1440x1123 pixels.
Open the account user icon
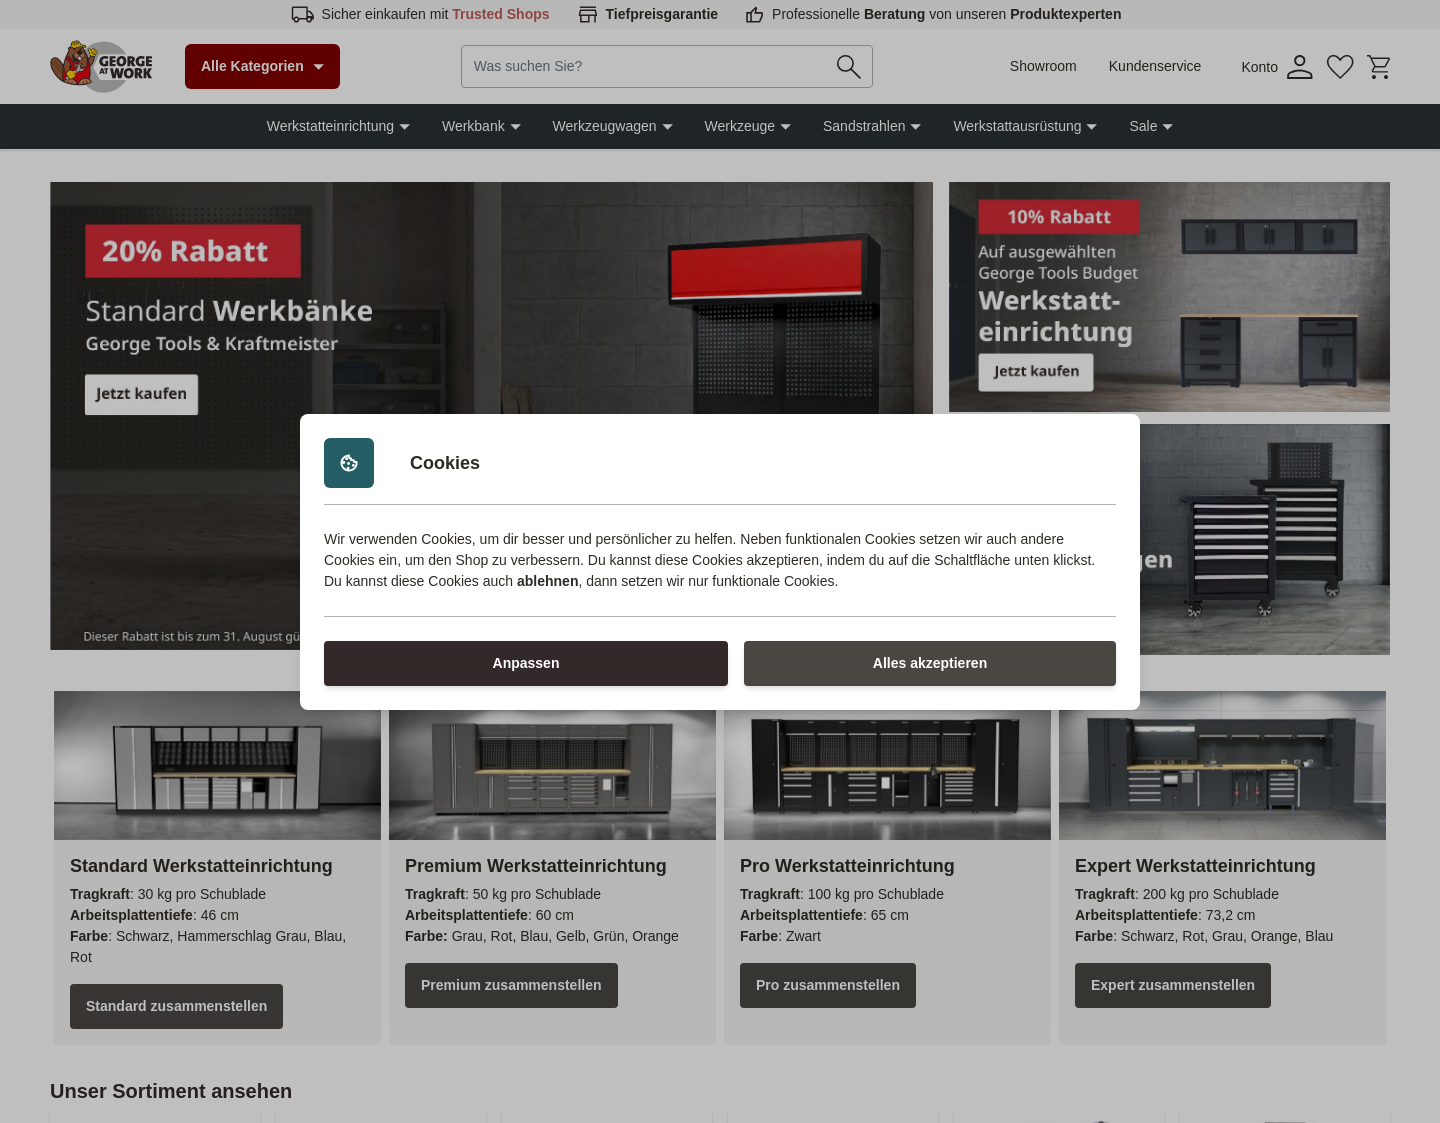(1299, 67)
